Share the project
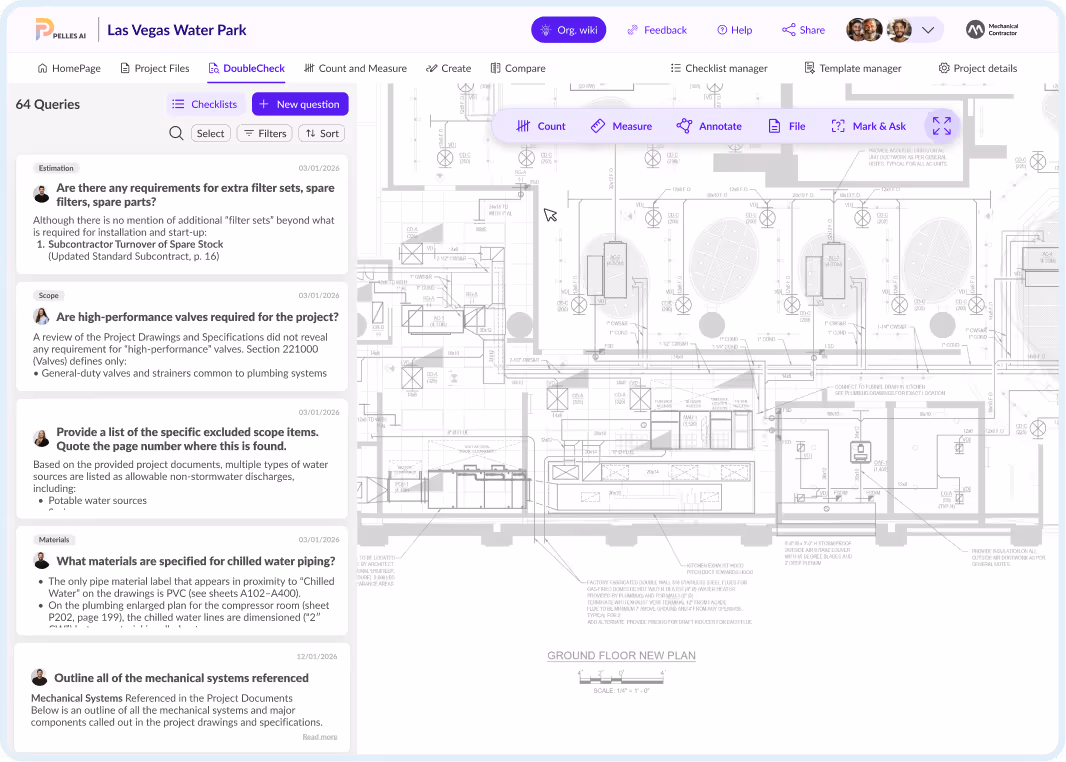Viewport: 1066px width, 762px height. 803,30
